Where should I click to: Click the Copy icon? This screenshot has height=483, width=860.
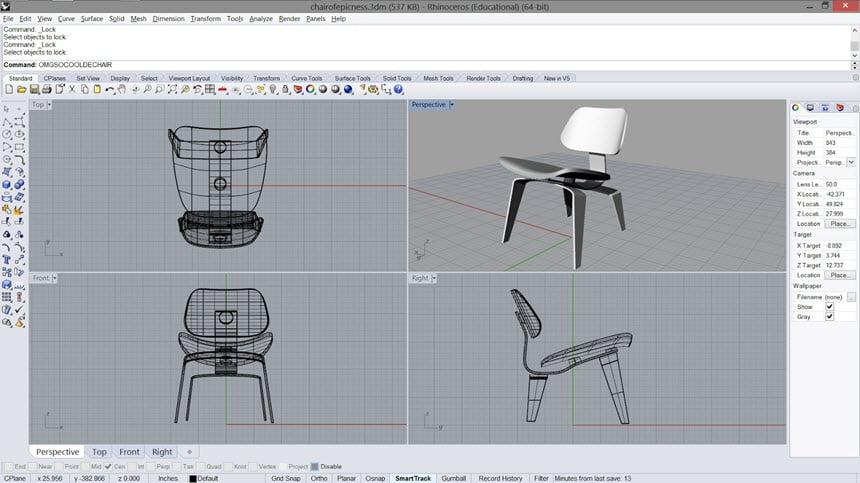click(84, 89)
